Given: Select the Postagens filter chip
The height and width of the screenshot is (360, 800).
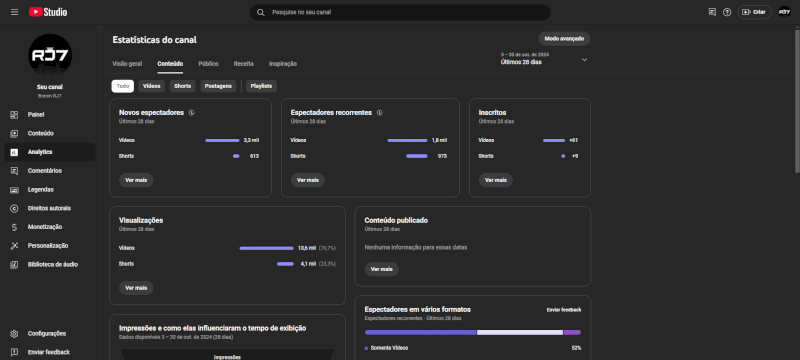Looking at the screenshot, I should 218,86.
